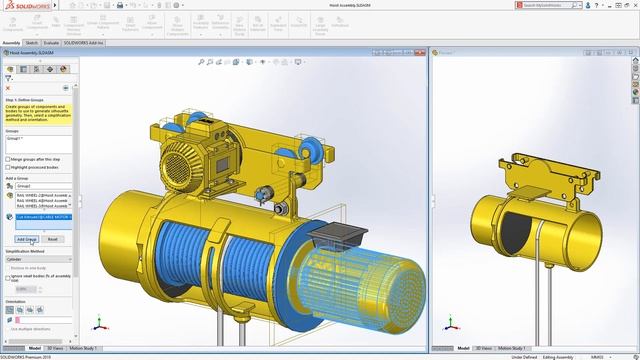Open the Task Pane home icon
The width and height of the screenshot is (640, 360).
pyautogui.click(x=636, y=60)
